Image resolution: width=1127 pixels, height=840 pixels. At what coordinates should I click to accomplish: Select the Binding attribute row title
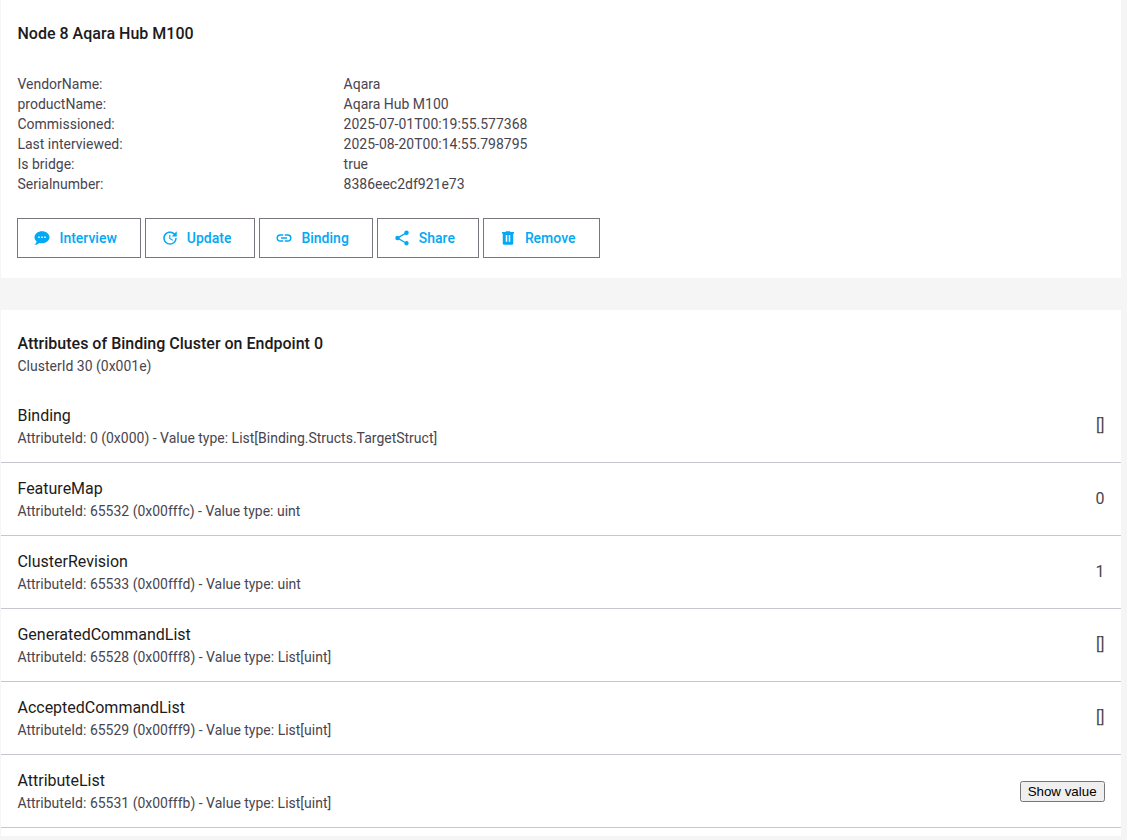(44, 415)
